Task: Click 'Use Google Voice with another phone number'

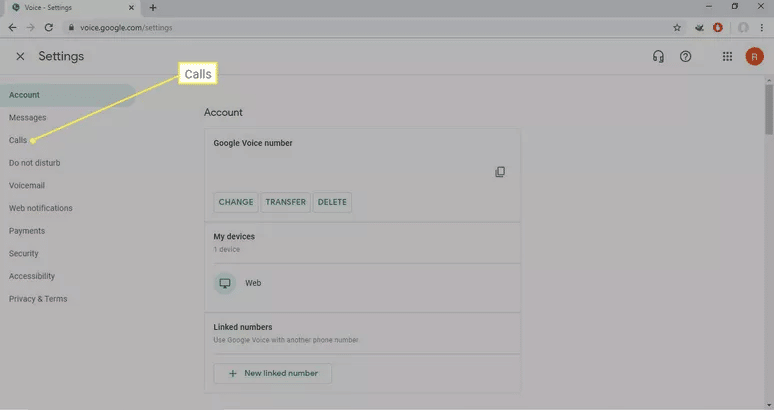Action: (286, 340)
